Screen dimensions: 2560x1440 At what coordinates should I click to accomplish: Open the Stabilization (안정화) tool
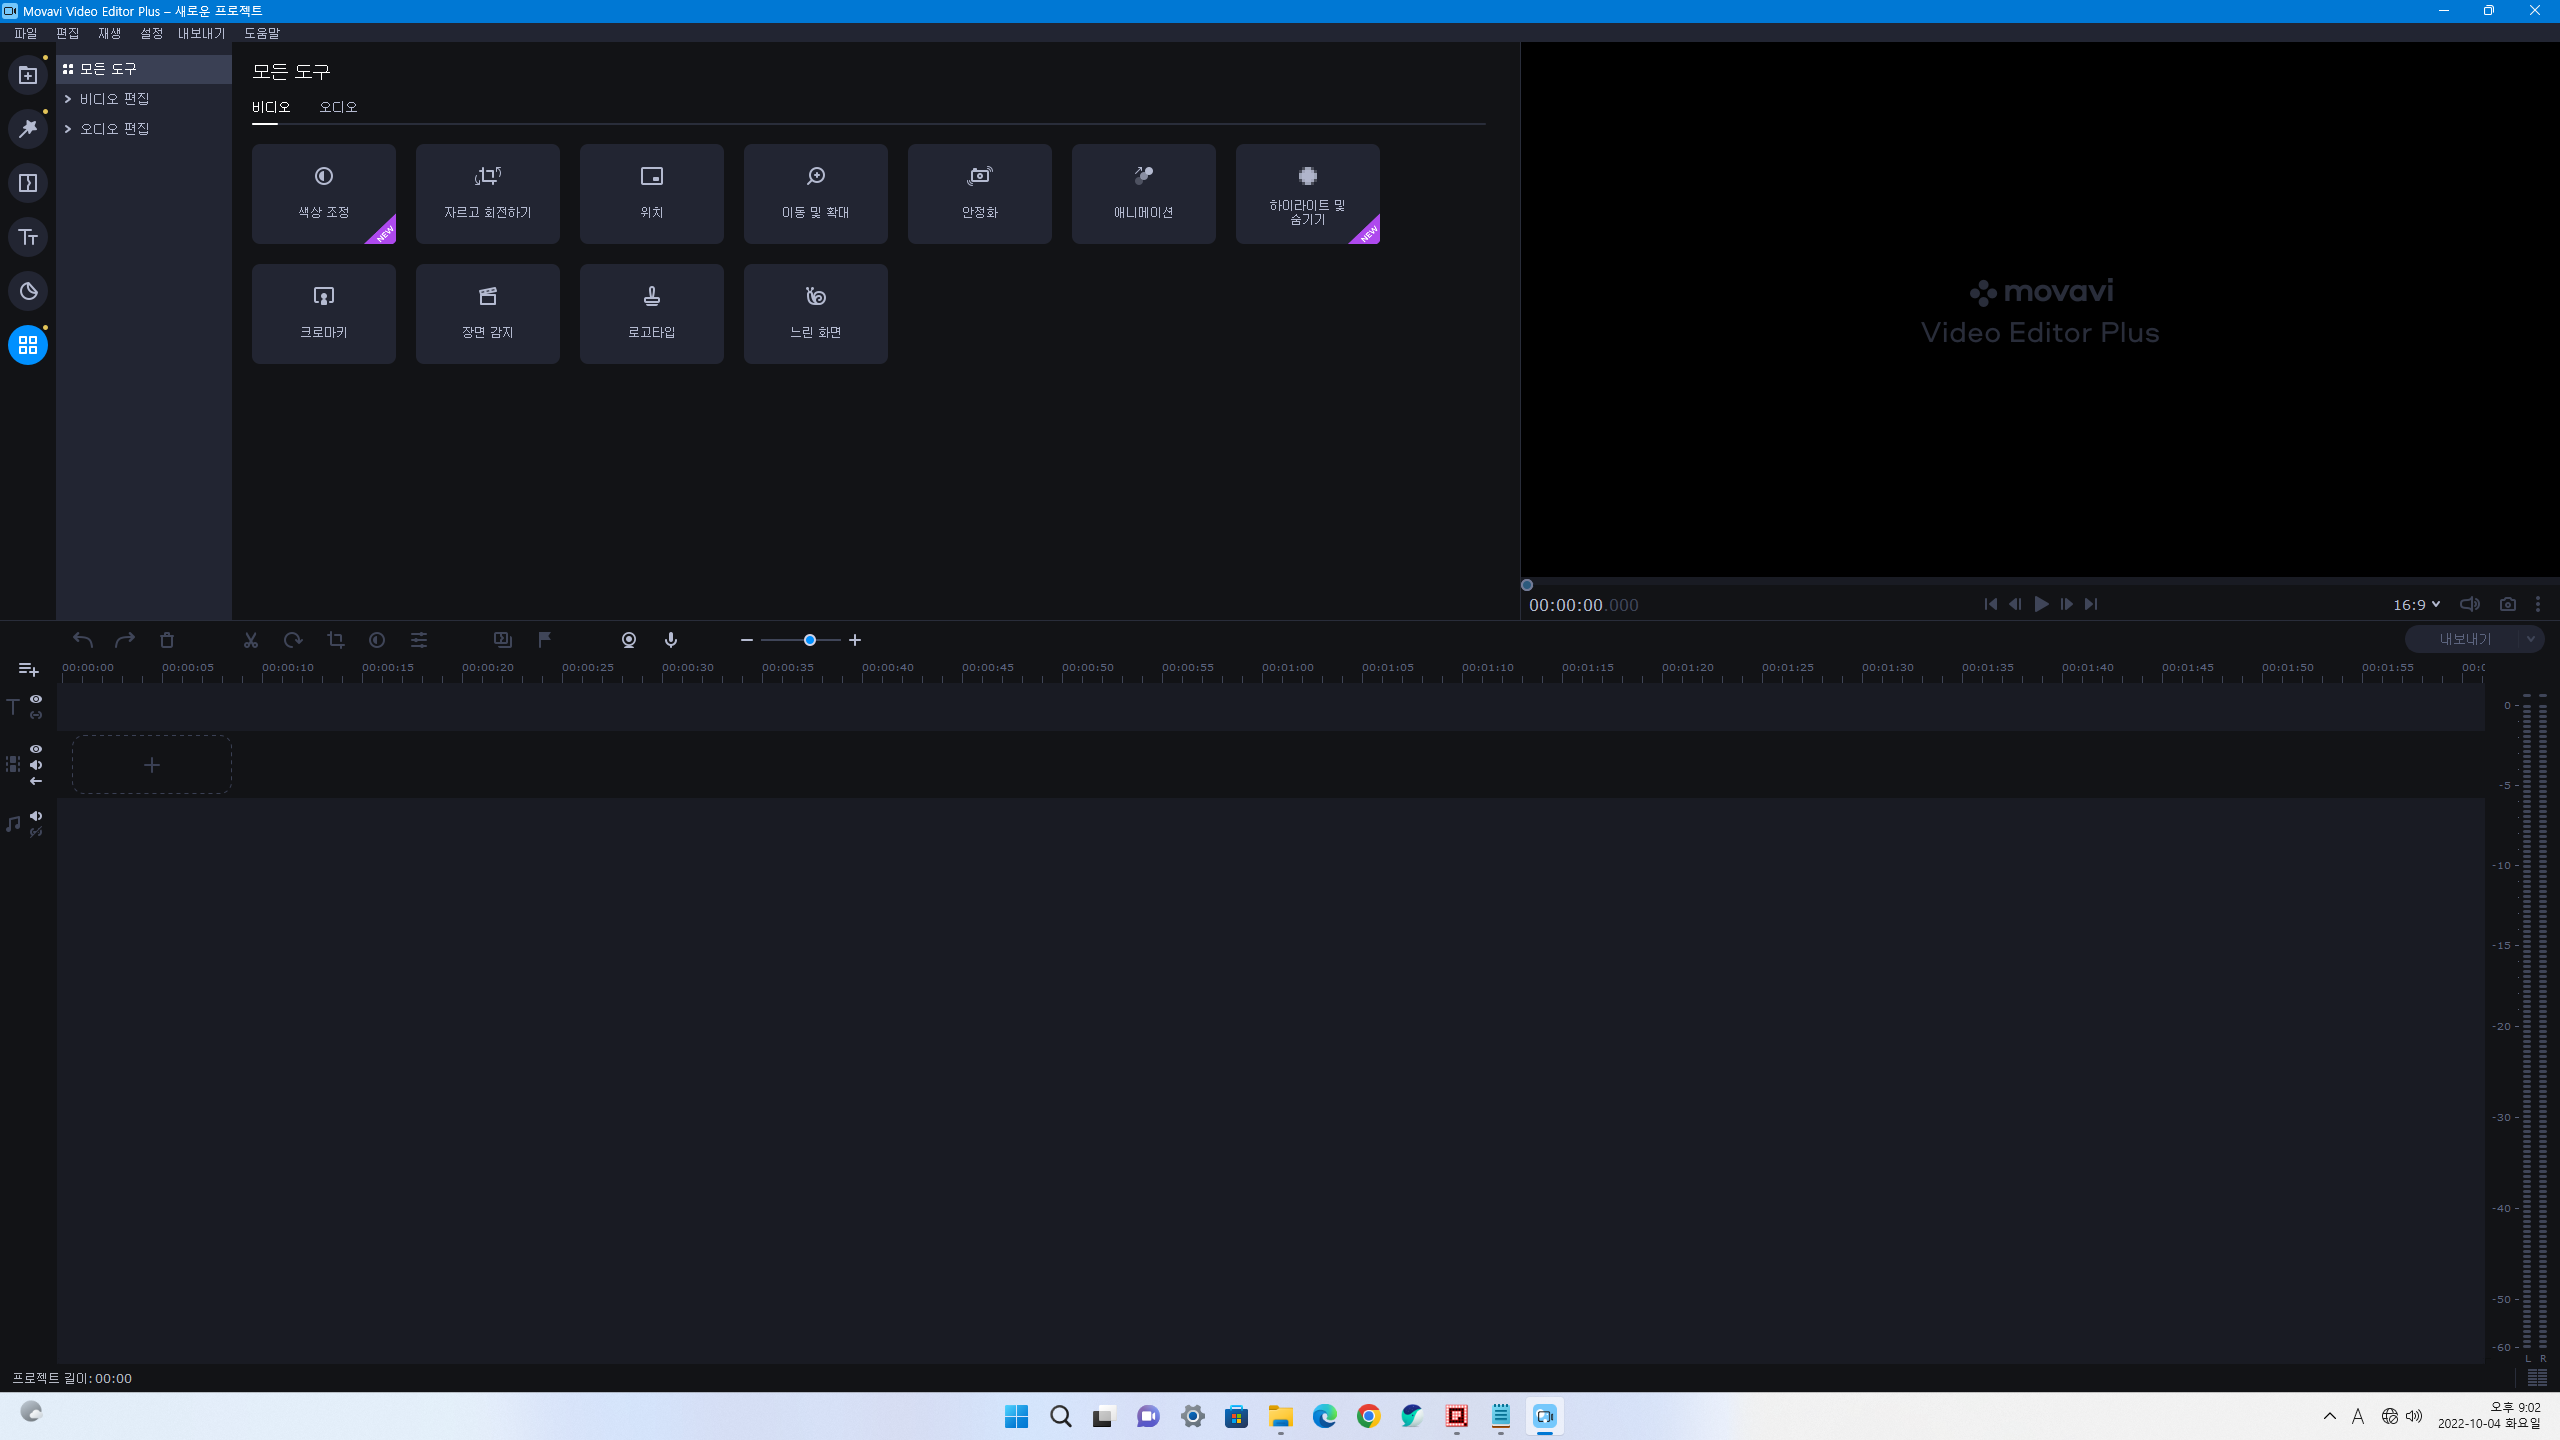click(x=979, y=193)
